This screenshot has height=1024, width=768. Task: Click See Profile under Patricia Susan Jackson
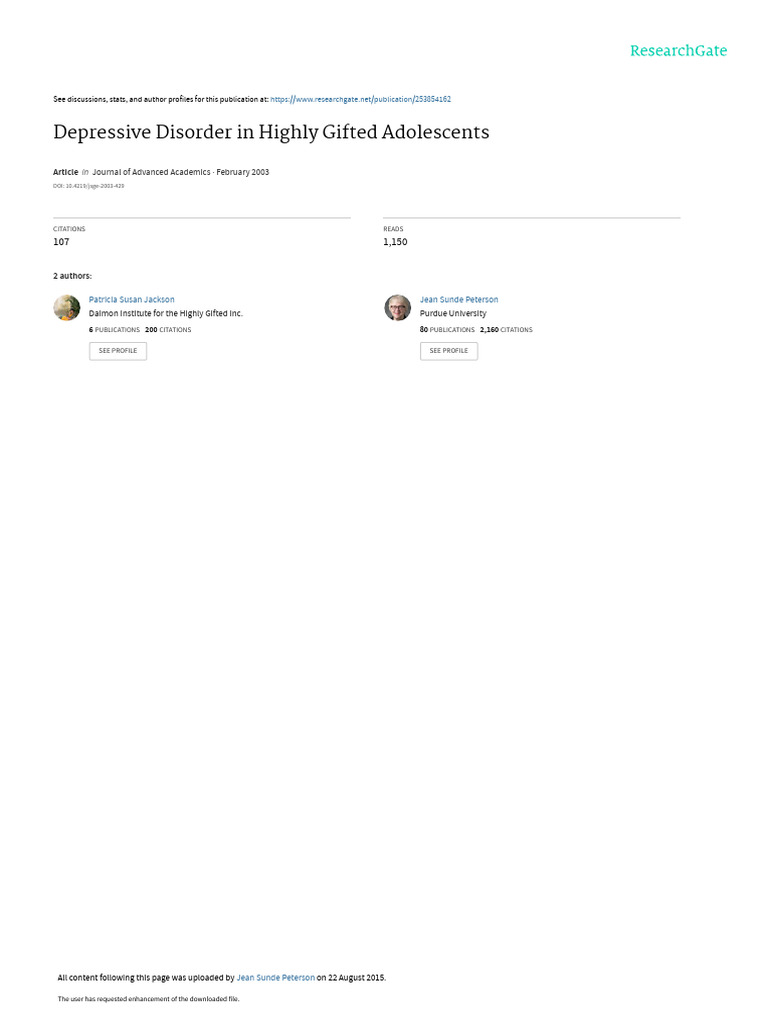point(118,351)
